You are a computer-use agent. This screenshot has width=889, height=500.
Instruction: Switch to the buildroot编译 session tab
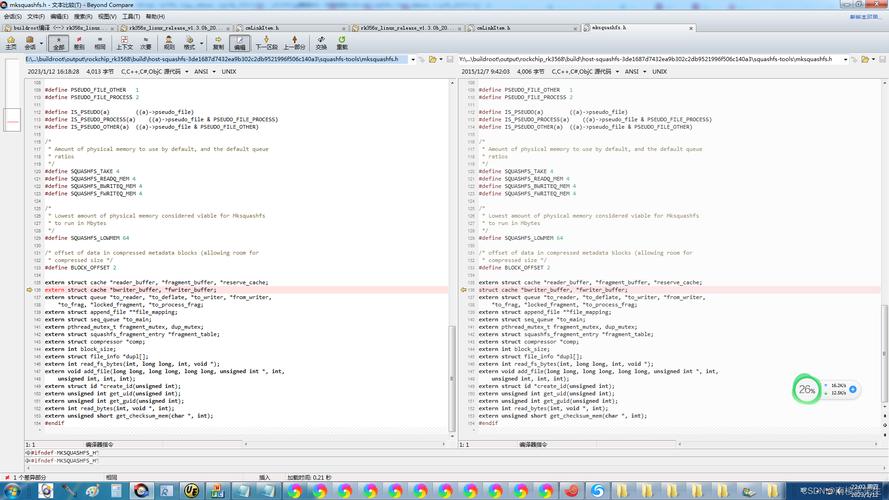click(x=59, y=28)
